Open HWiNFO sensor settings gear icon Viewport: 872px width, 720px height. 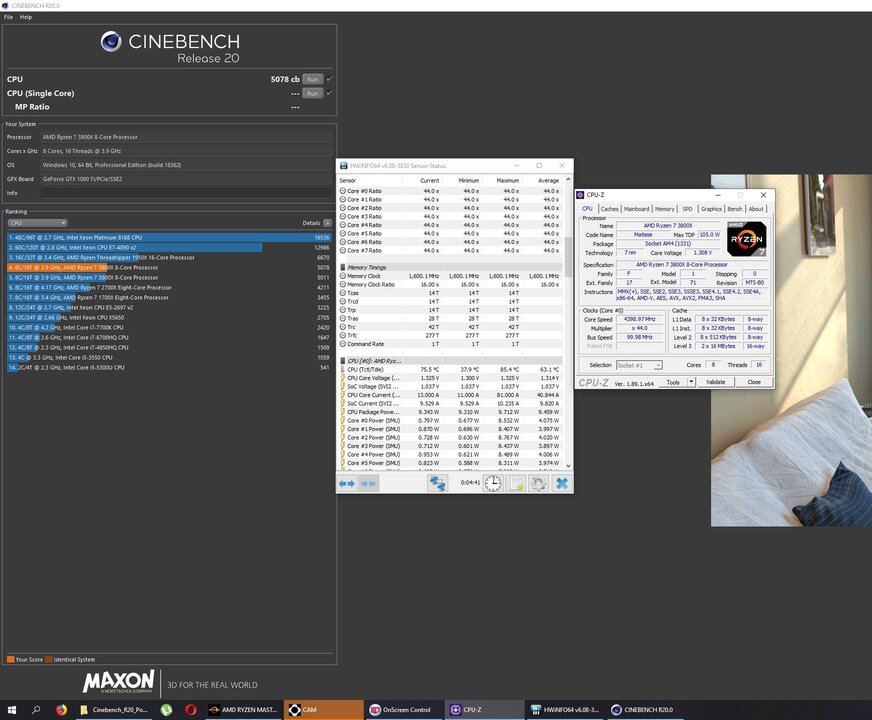(538, 483)
